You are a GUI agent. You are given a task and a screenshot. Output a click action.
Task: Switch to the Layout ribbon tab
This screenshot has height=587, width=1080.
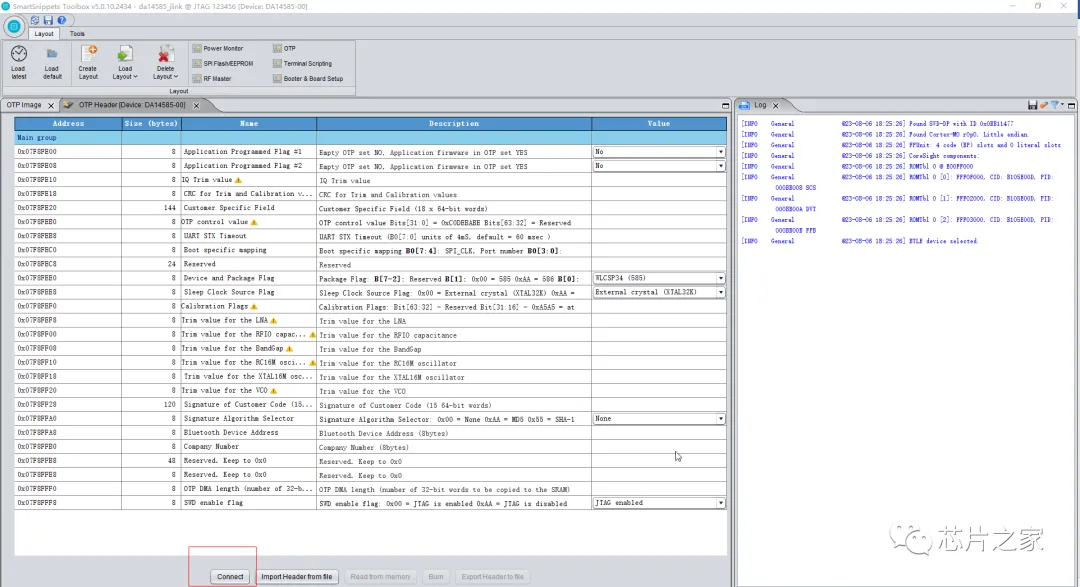(x=43, y=34)
